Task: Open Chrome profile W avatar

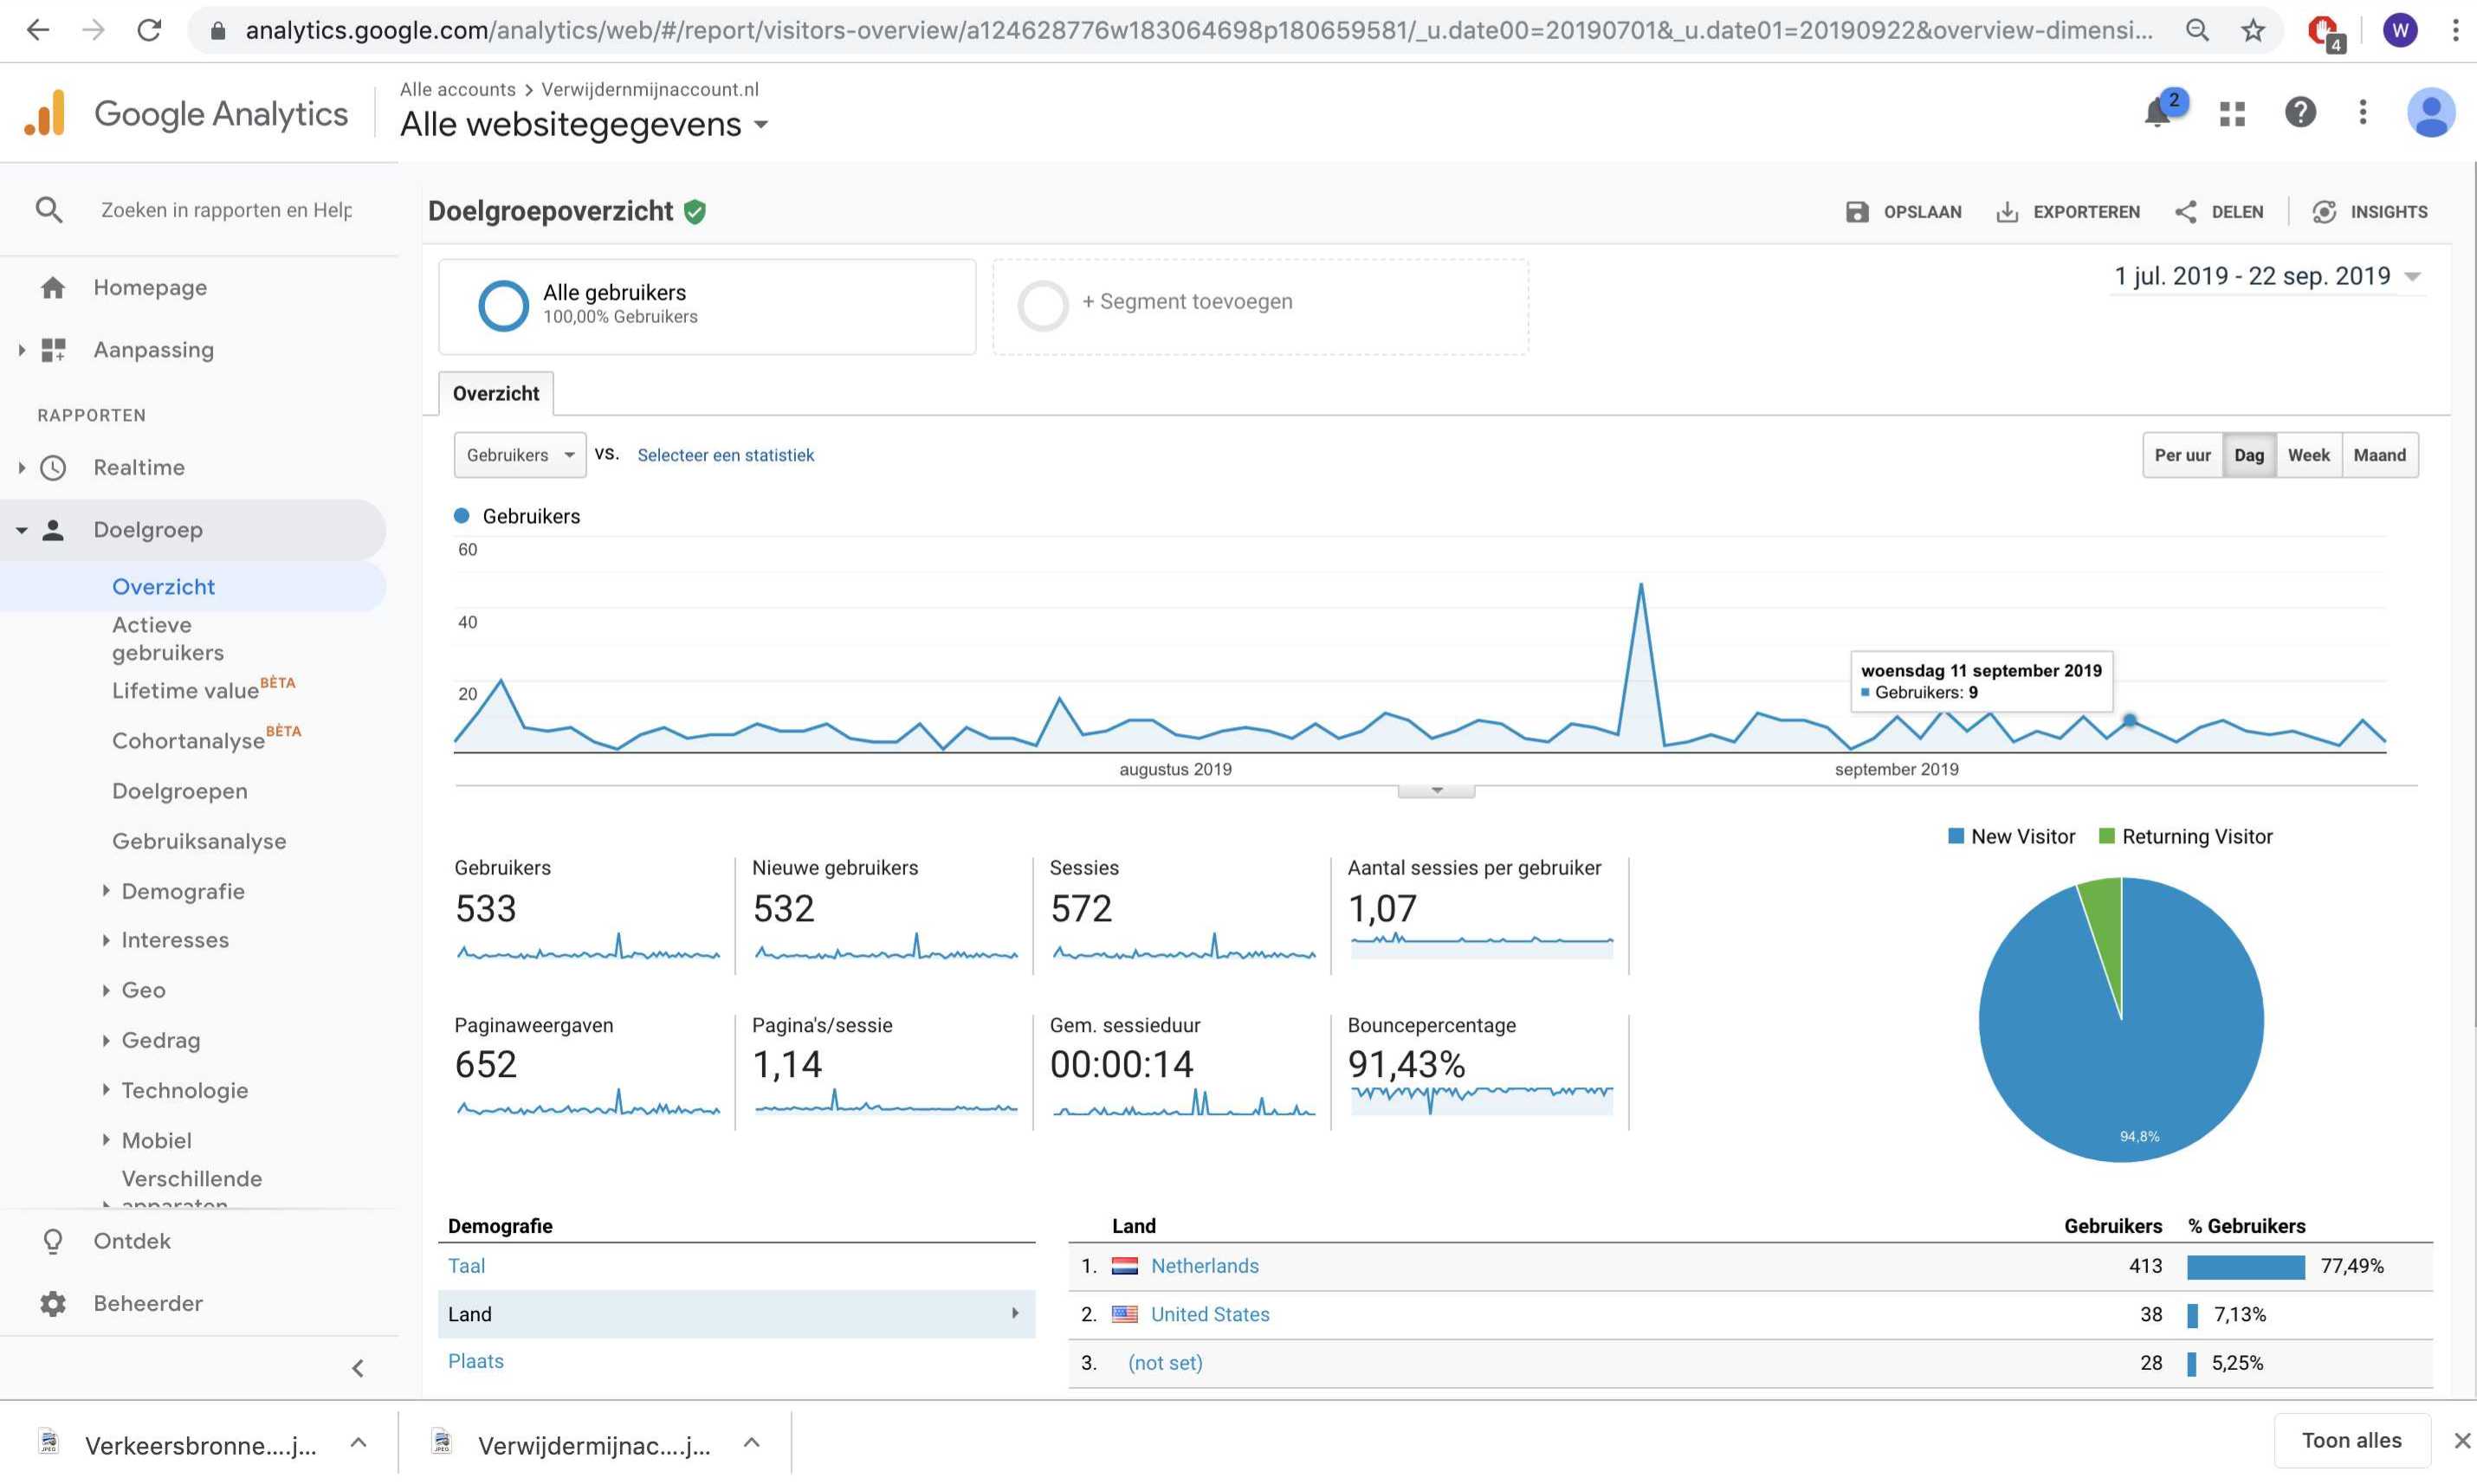Action: point(2400,31)
